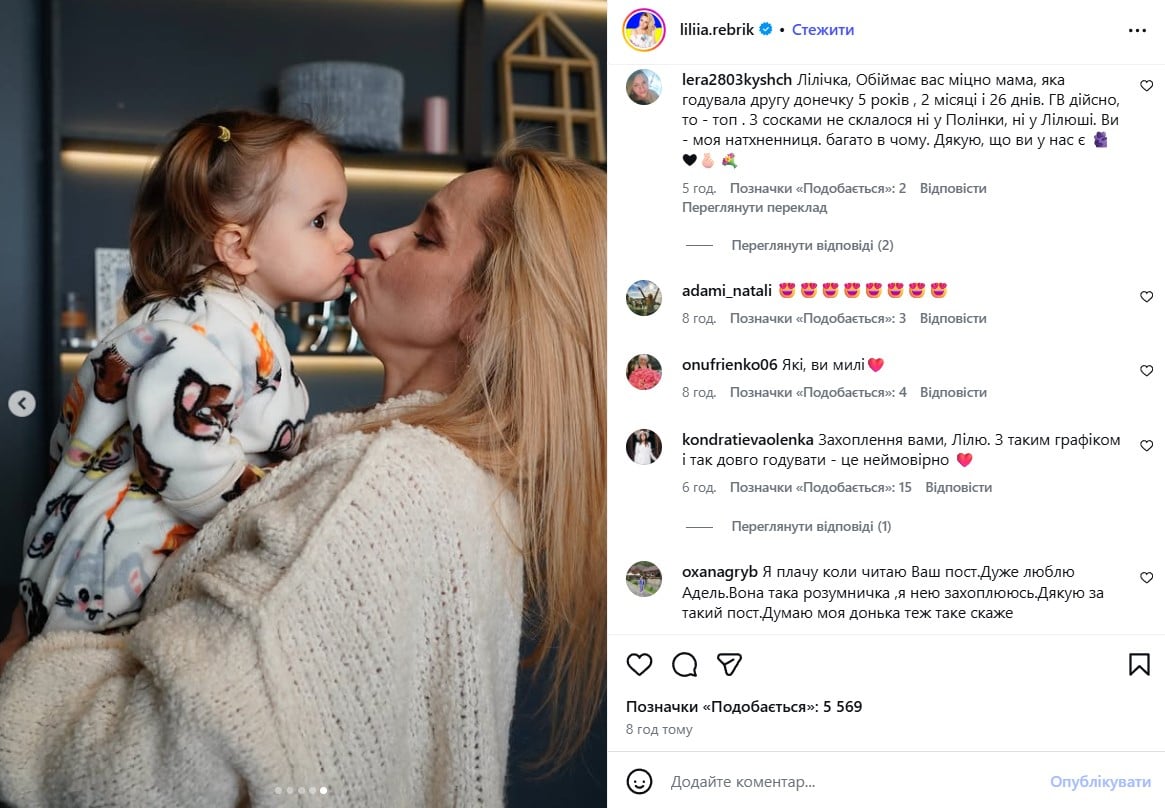Like kondratievaolenka's comment
The width and height of the screenshot is (1165, 808).
point(1146,446)
